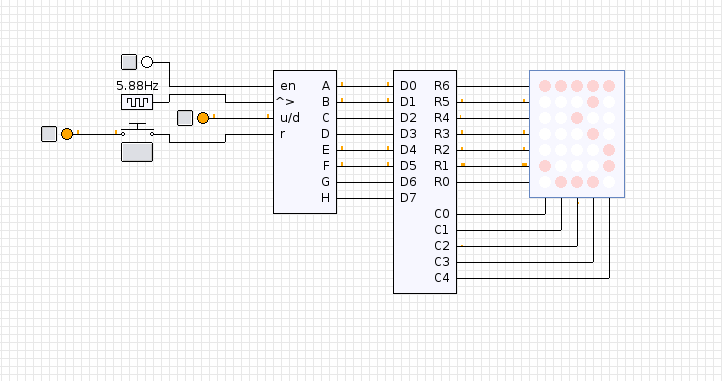Click the counter's reset pin r
The height and width of the screenshot is (381, 722).
[x=282, y=134]
